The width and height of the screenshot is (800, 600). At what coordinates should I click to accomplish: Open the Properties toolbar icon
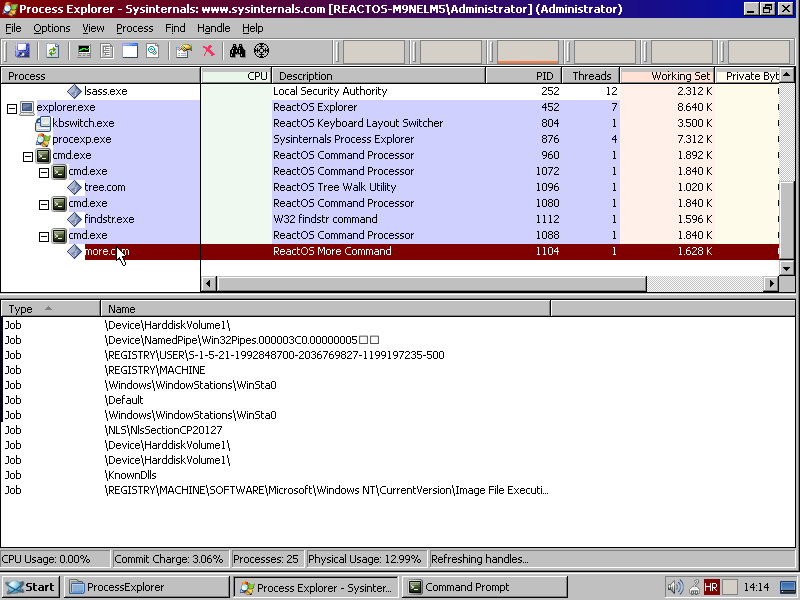pos(184,51)
